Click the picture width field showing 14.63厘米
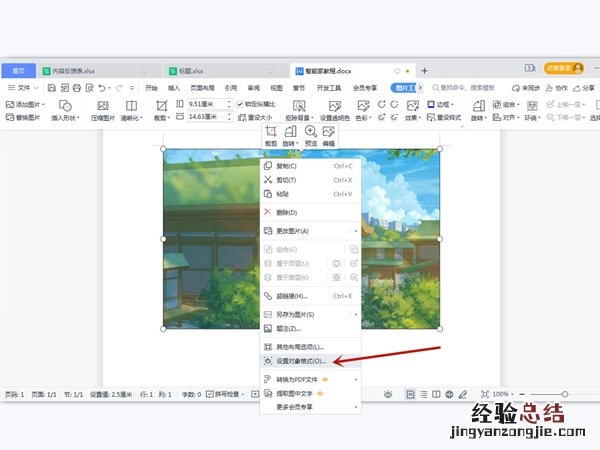This screenshot has width=600, height=450. pyautogui.click(x=209, y=116)
